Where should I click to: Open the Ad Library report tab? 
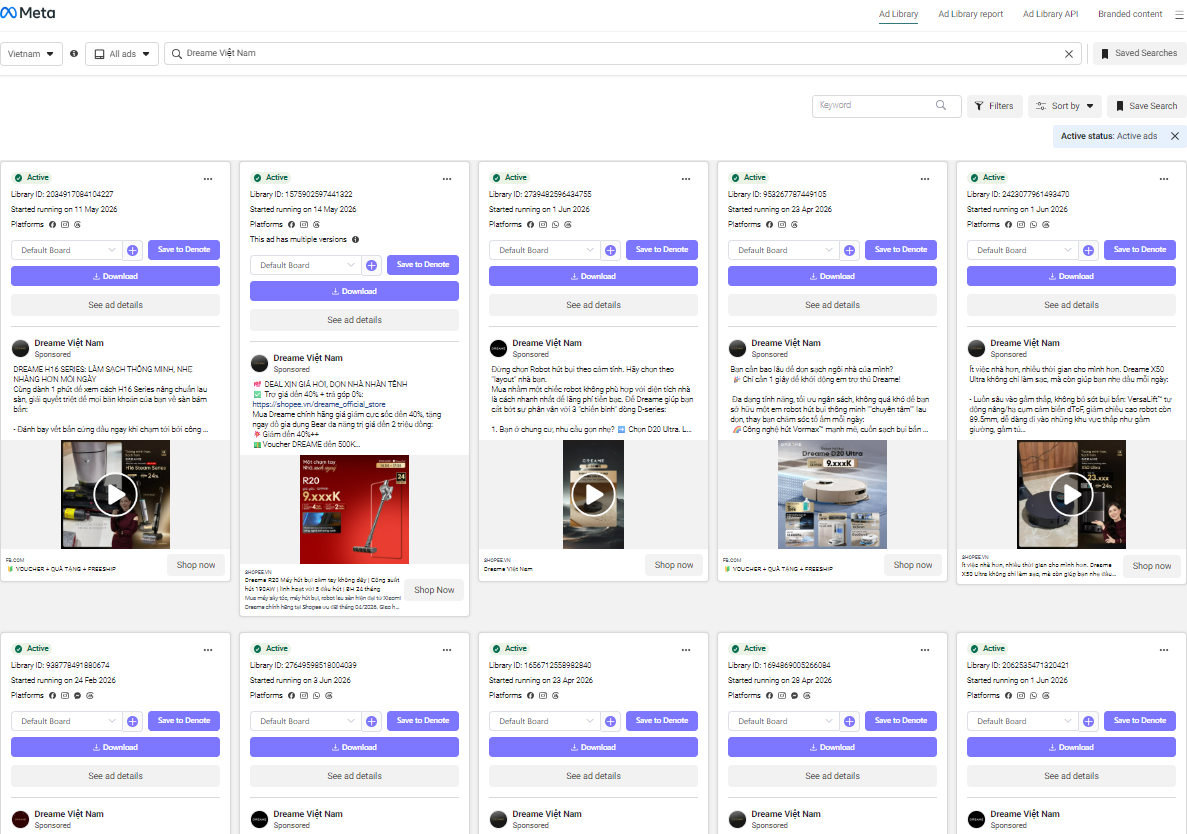[970, 14]
